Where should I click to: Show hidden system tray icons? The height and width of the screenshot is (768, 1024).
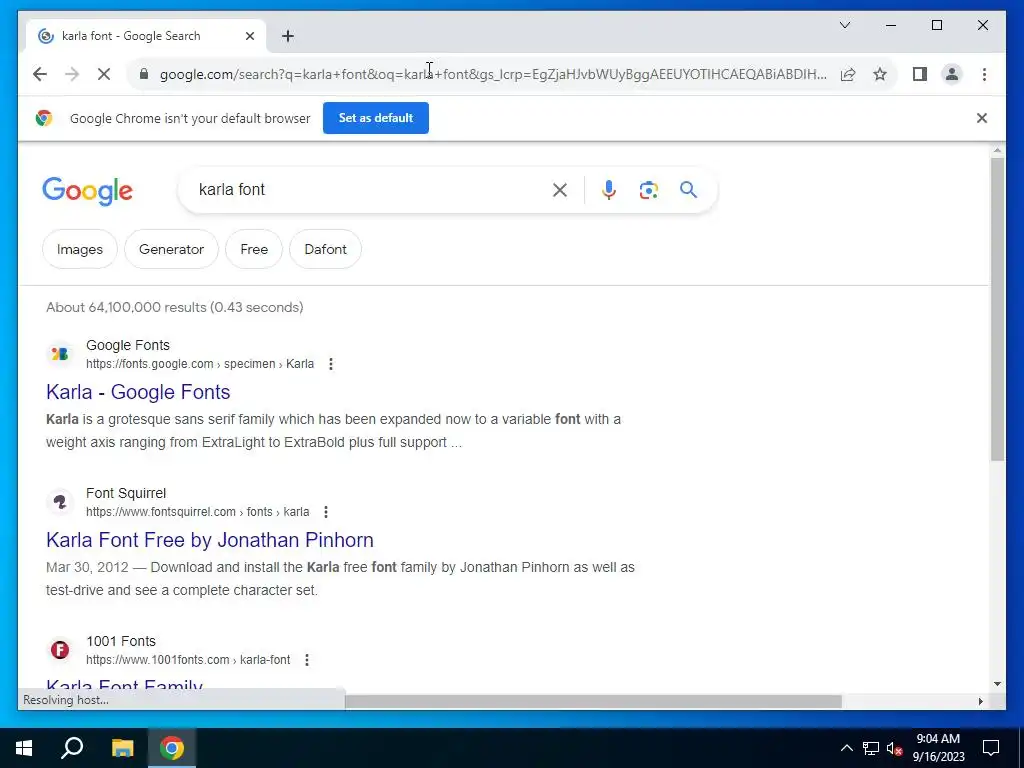[x=846, y=748]
